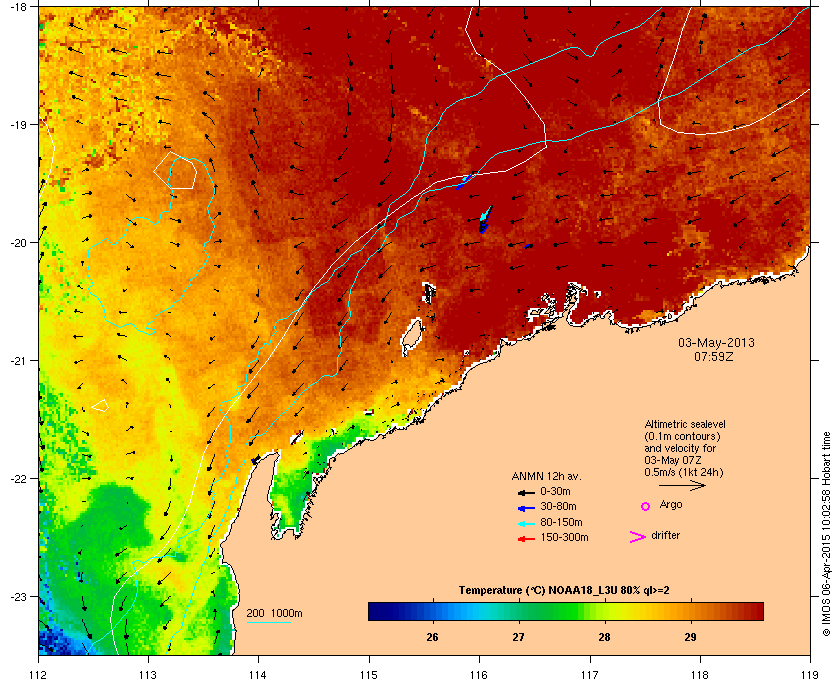
Task: Click the '0-30m' legend label
Action: click(556, 491)
